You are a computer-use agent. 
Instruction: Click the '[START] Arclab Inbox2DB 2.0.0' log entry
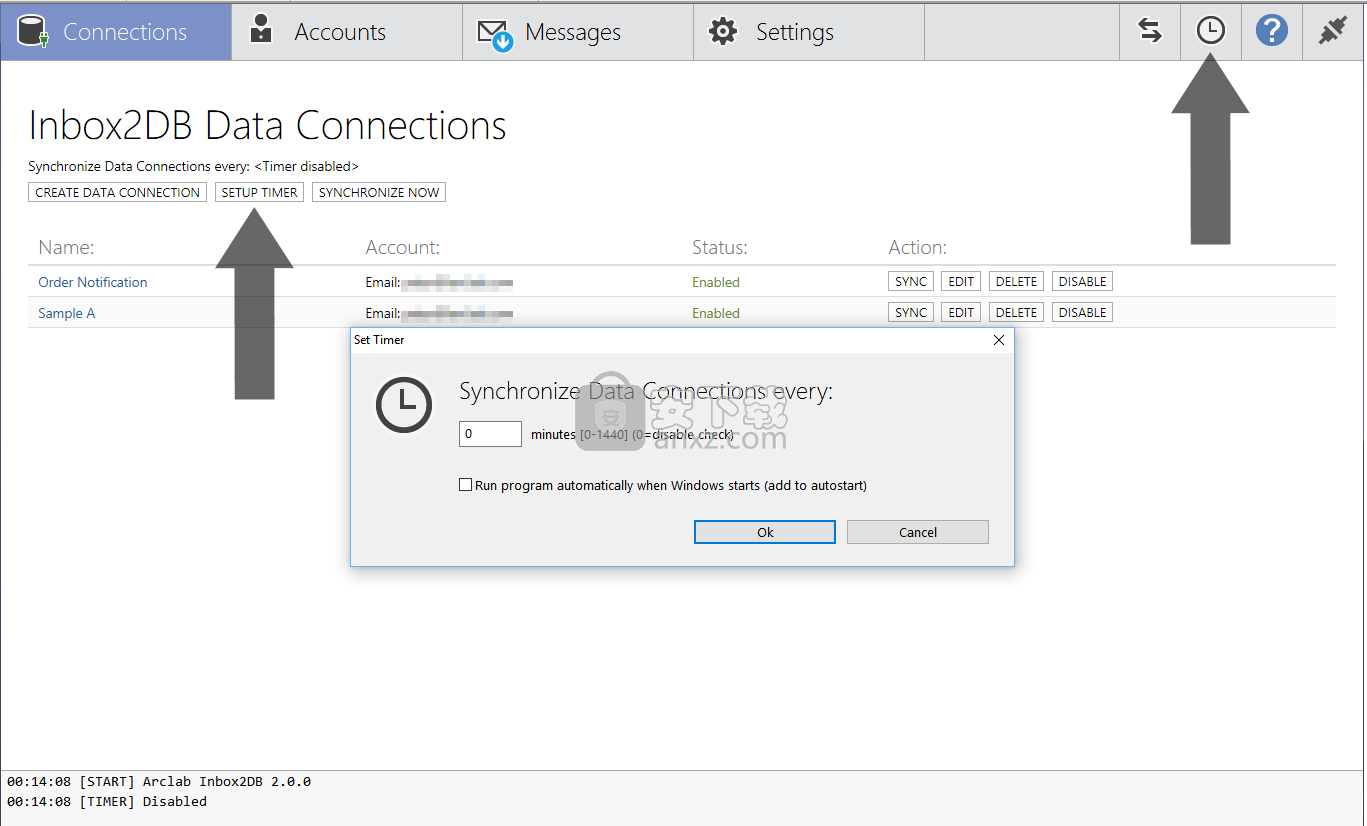(159, 781)
